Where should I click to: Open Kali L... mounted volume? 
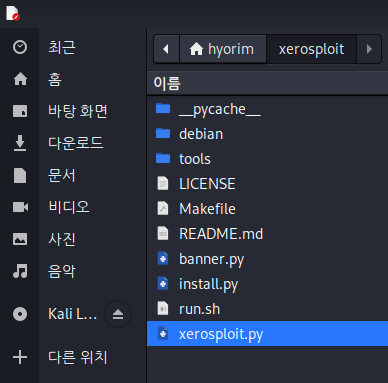73,314
